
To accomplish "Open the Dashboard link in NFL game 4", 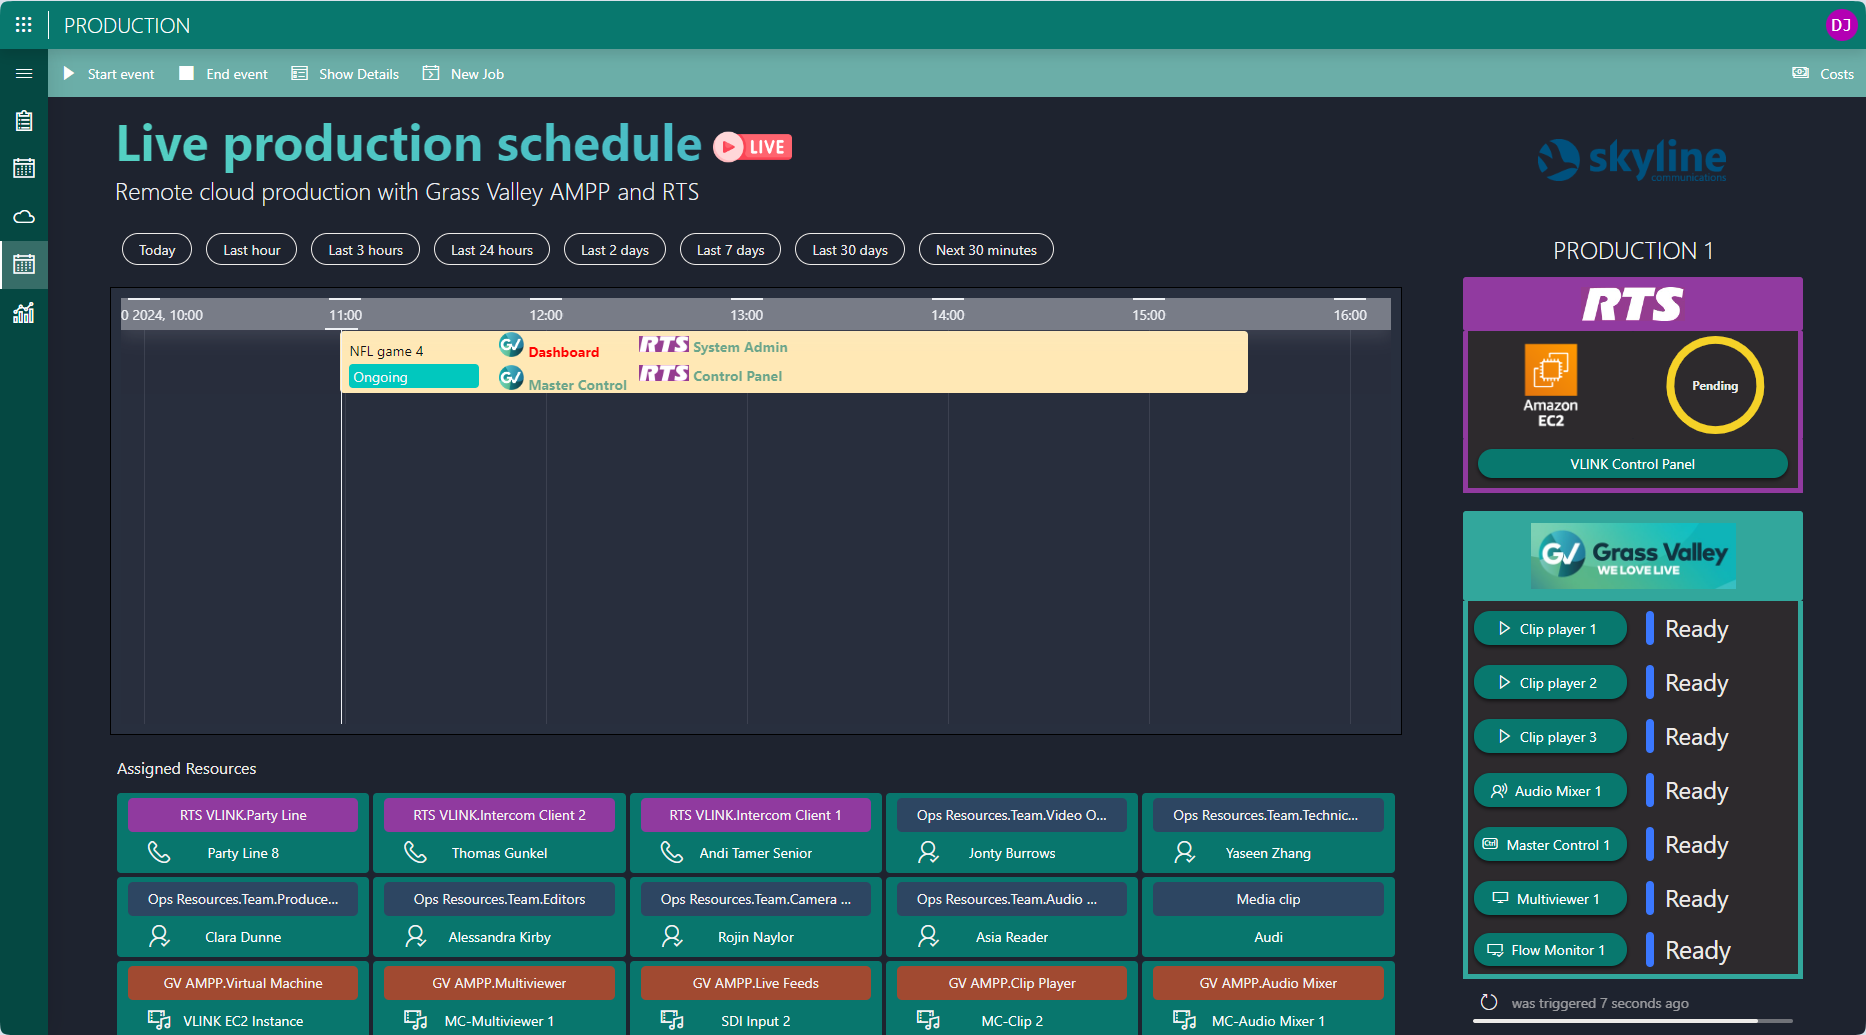I will click(564, 352).
